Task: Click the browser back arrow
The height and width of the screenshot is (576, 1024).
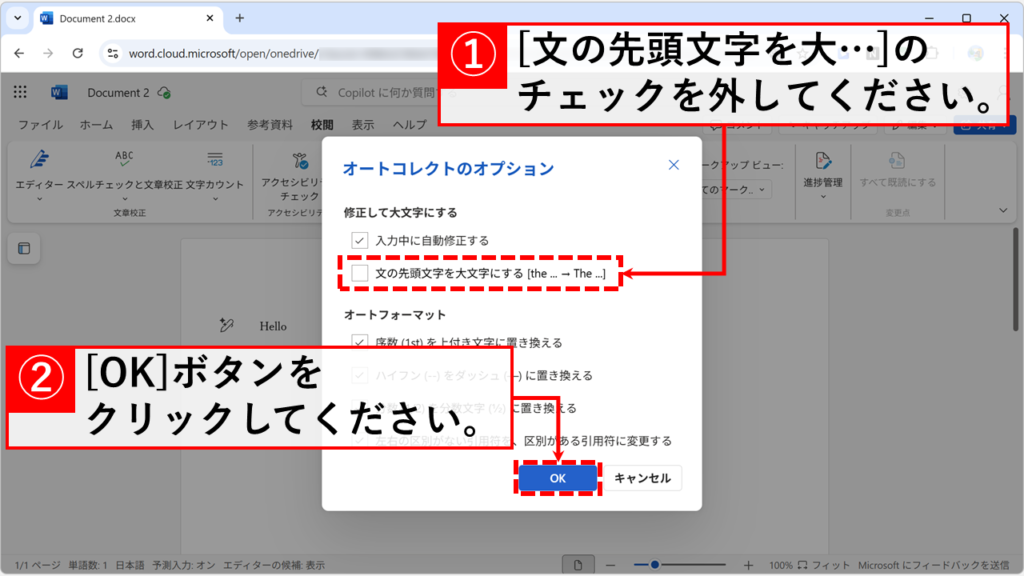Action: [x=19, y=54]
